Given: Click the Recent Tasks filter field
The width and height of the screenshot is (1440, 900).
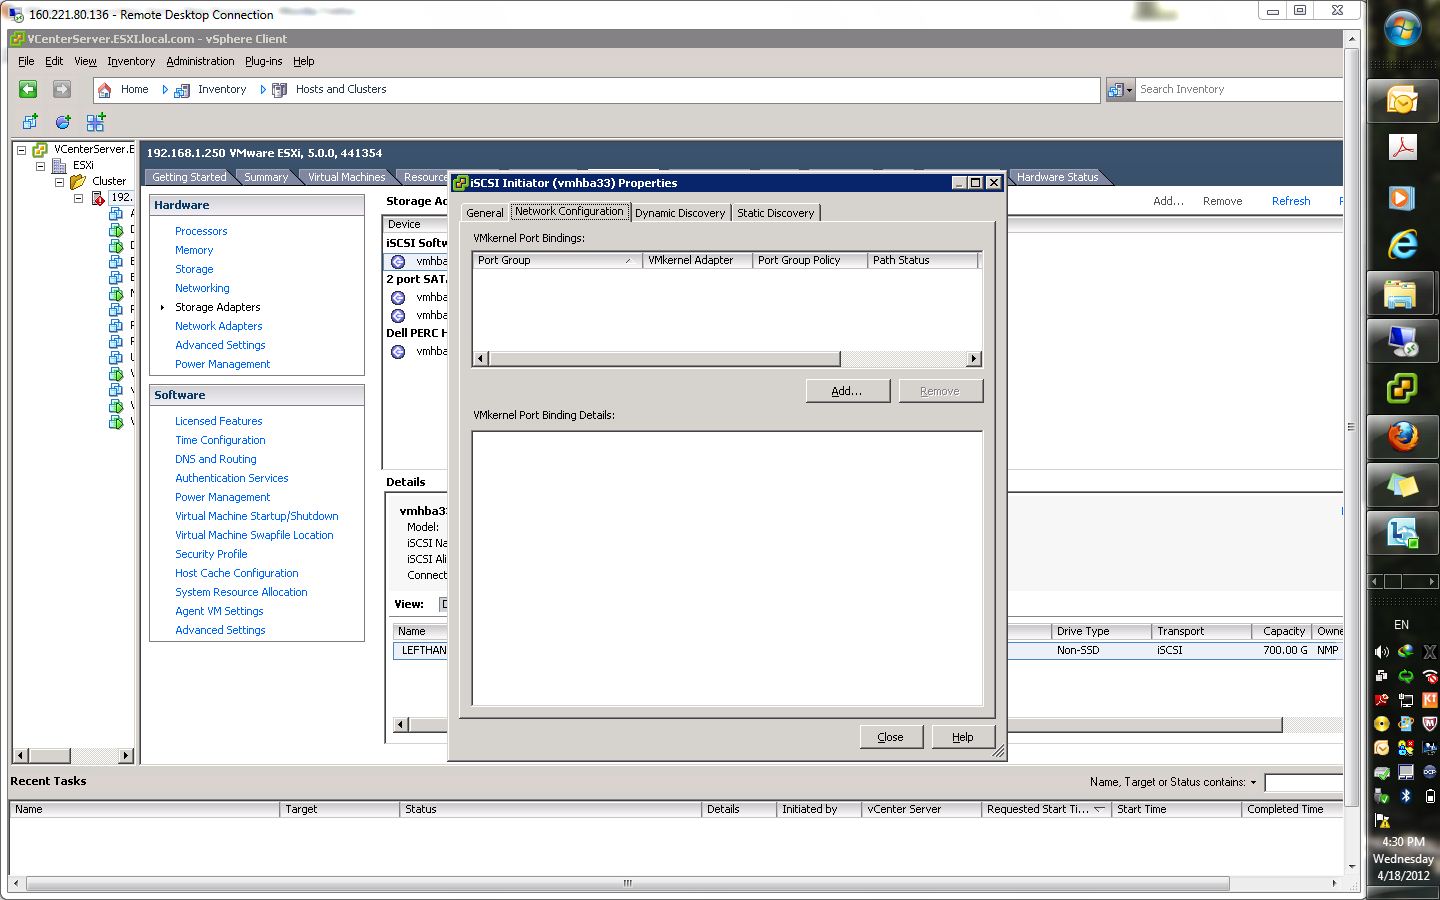Looking at the screenshot, I should point(1304,782).
